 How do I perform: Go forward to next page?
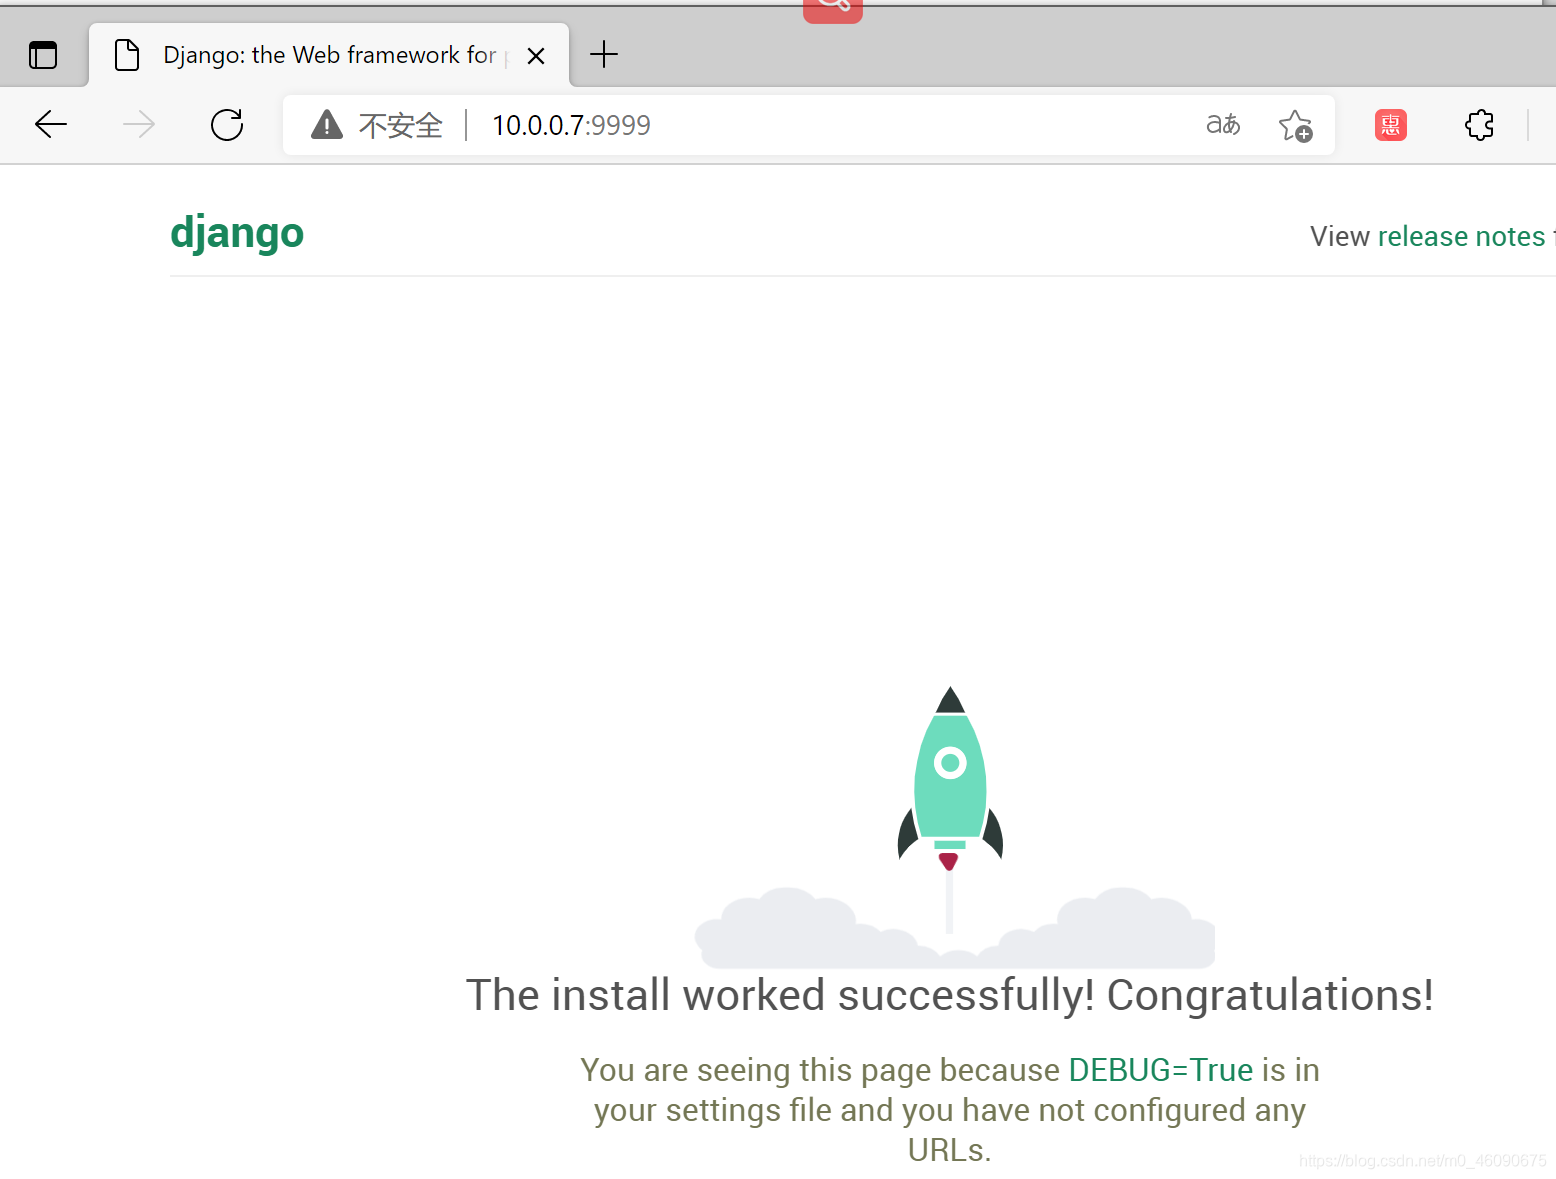click(139, 125)
